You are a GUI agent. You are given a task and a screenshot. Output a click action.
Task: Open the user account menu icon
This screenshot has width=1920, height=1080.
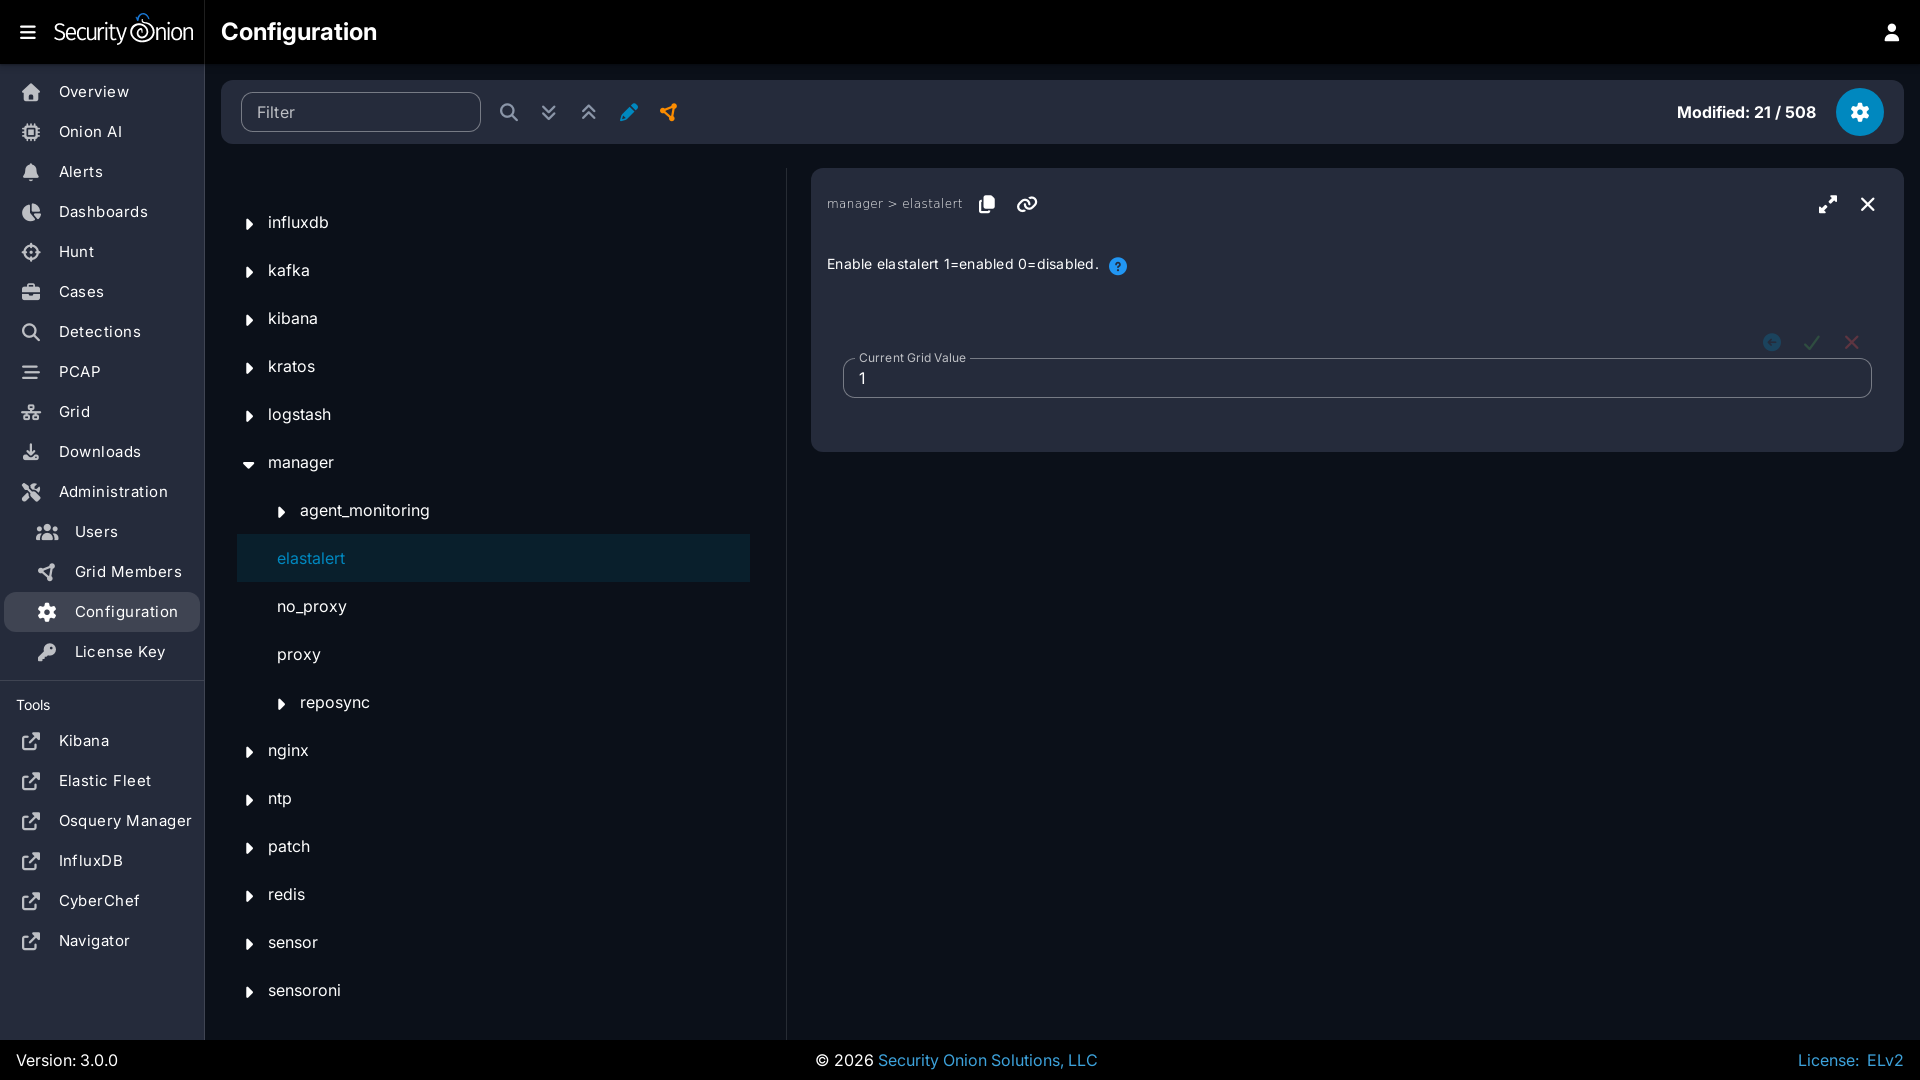pos(1891,32)
